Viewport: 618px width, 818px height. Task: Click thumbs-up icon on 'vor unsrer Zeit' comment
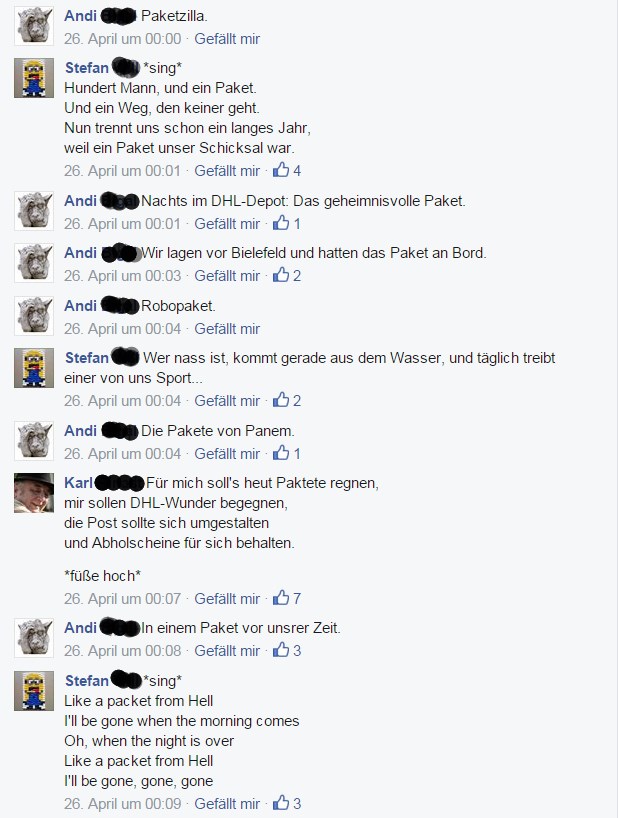[x=281, y=650]
